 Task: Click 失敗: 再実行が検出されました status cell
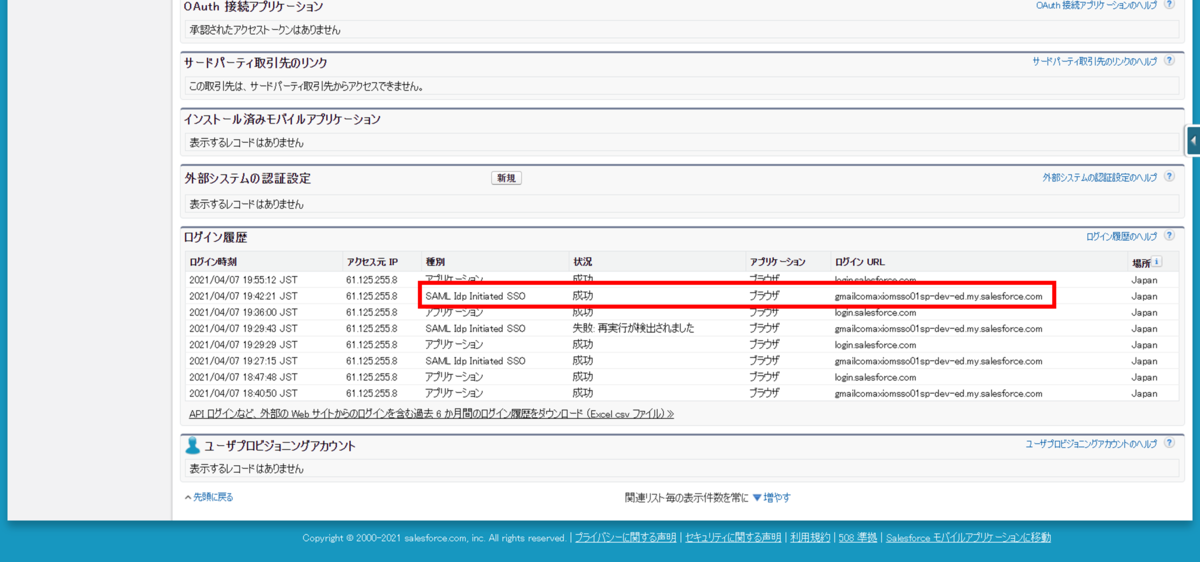(x=633, y=328)
